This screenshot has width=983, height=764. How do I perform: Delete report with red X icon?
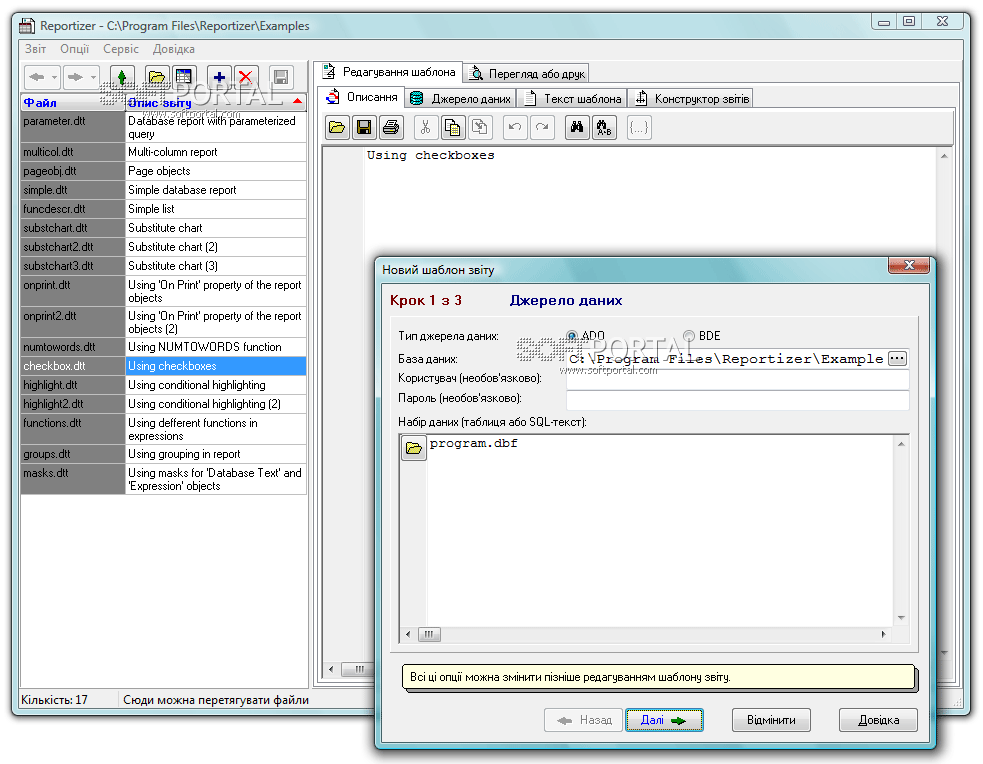(246, 77)
